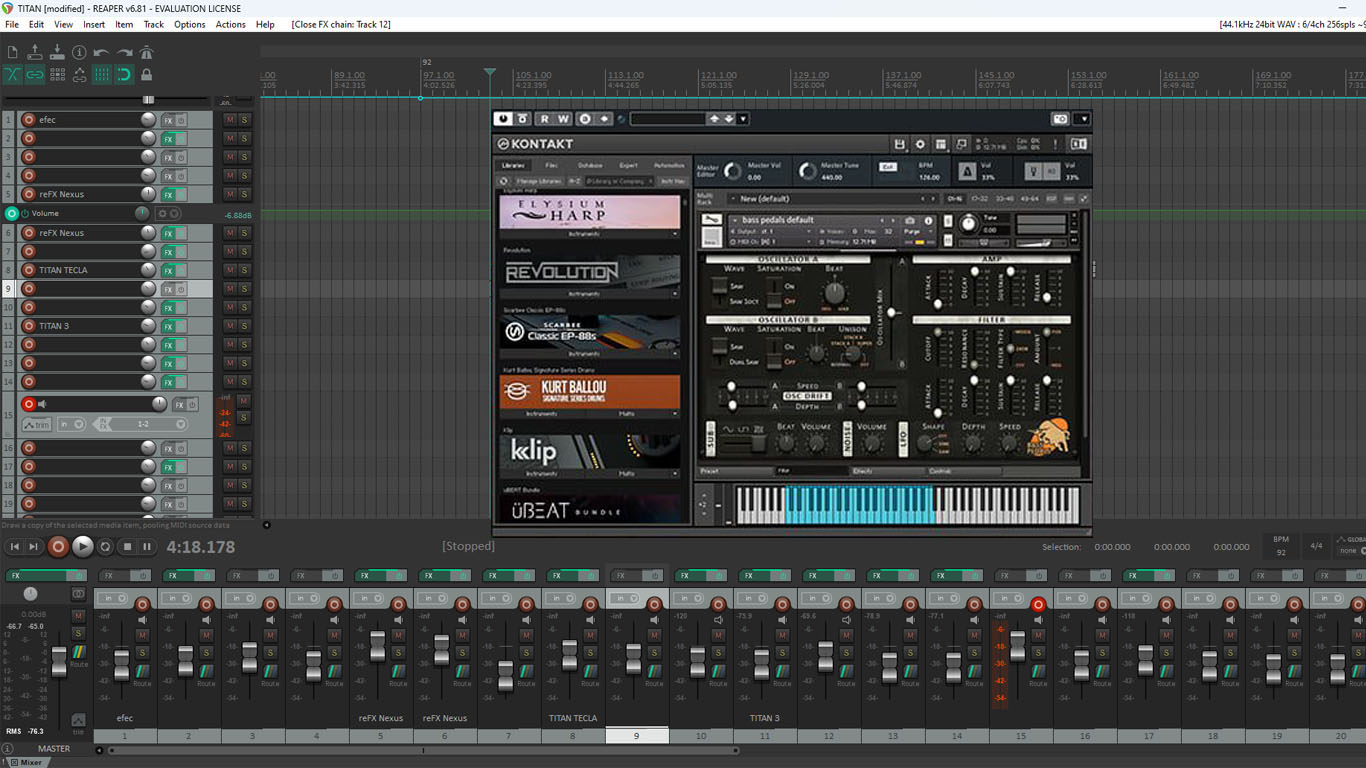Open the Options menu
The image size is (1366, 768).
(x=190, y=24)
